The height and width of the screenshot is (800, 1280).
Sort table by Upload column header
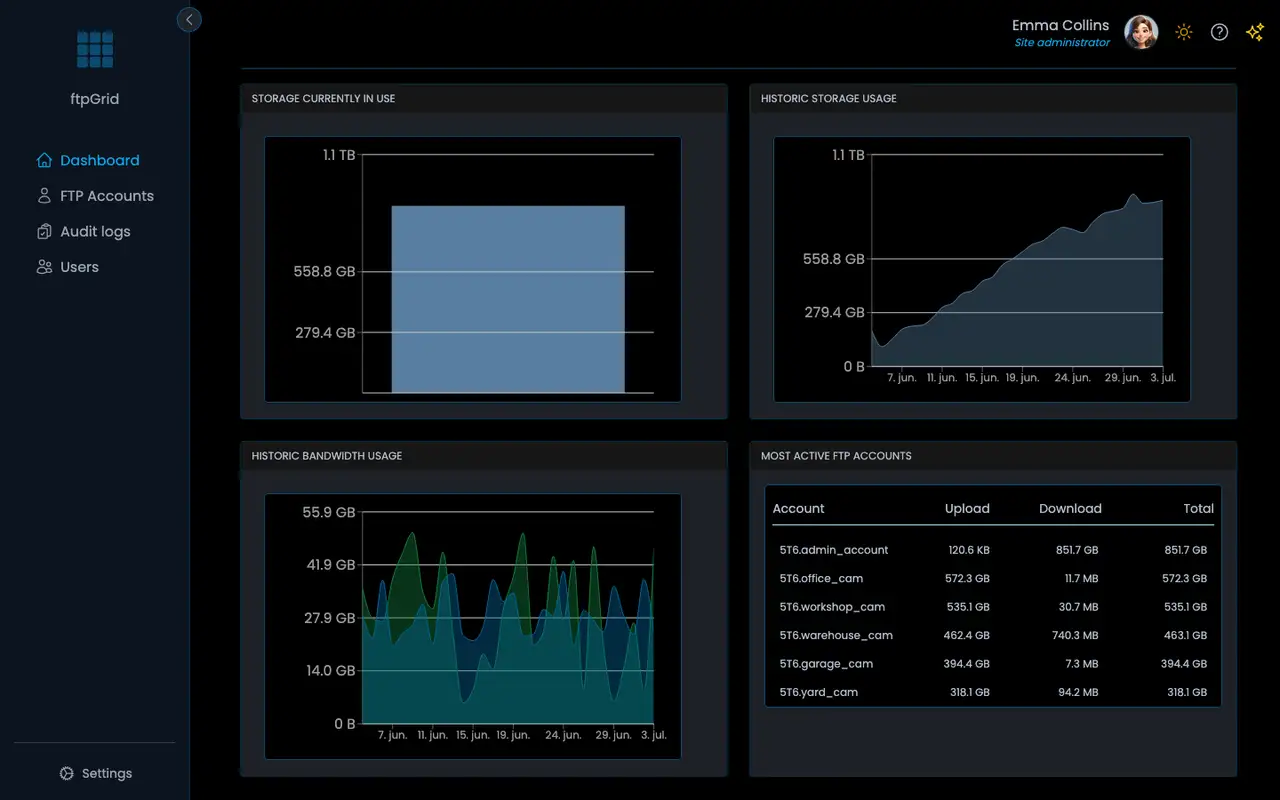(966, 508)
